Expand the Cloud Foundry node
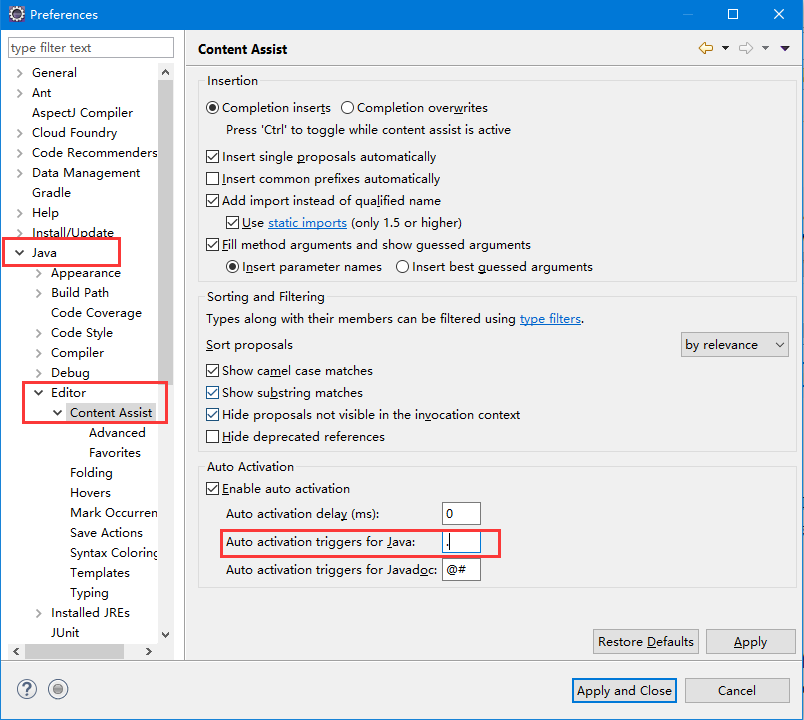Screen dimensions: 804x720 (19, 133)
